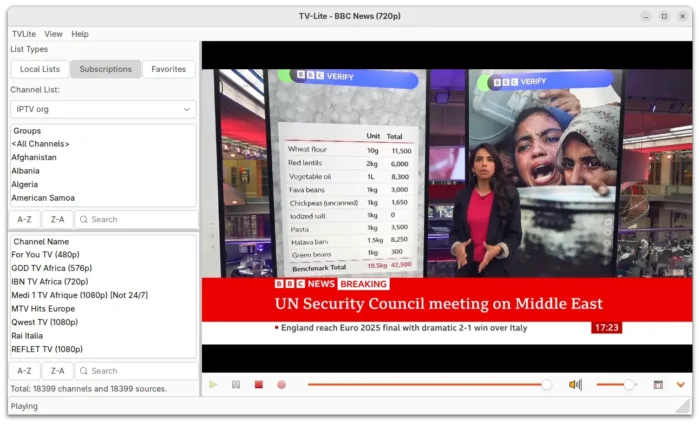Switch to the Favorites tab

tap(169, 69)
